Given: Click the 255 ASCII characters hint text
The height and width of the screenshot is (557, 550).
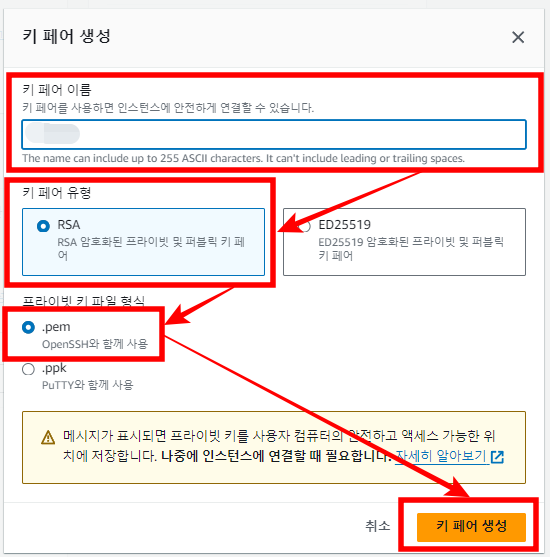Looking at the screenshot, I should point(243,158).
